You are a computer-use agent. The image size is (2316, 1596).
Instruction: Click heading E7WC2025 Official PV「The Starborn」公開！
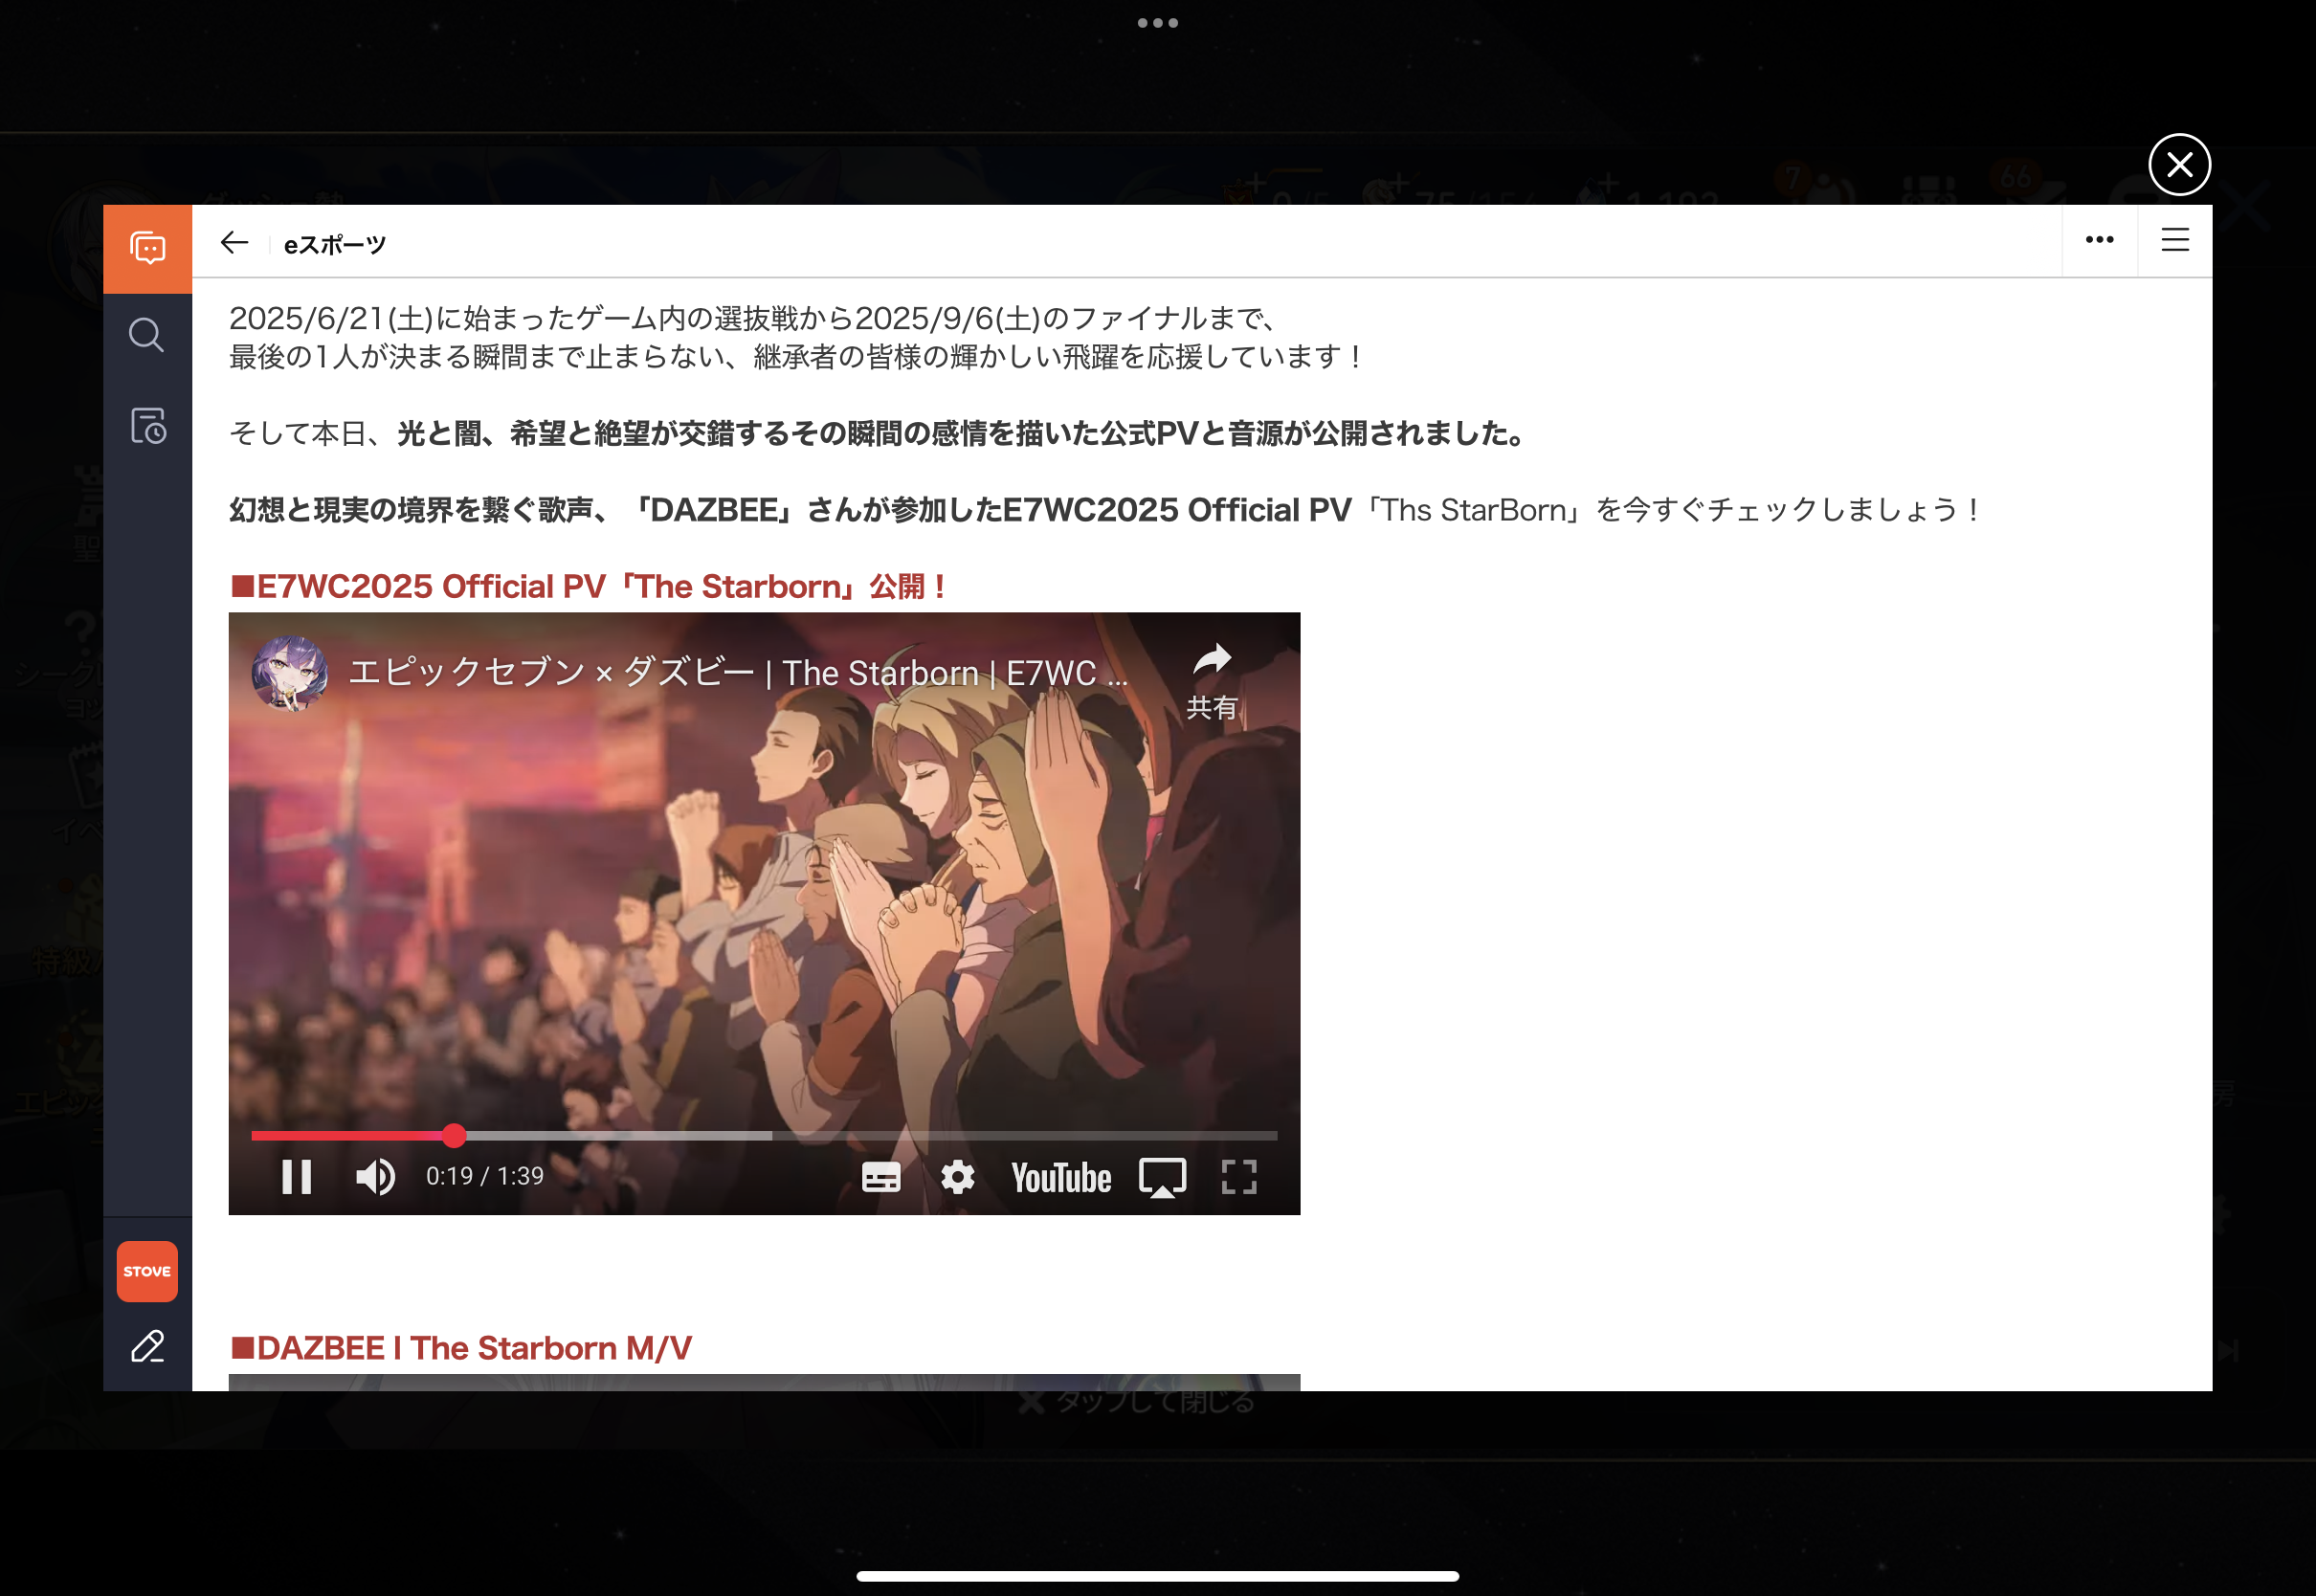pos(589,586)
